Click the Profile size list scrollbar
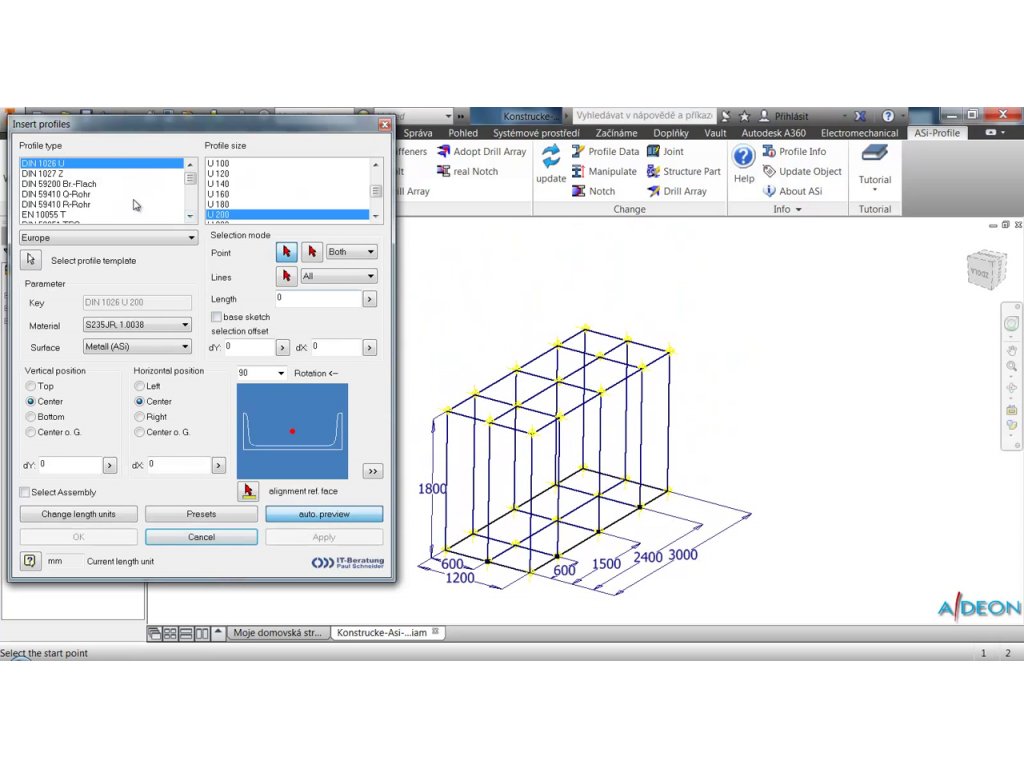Image resolution: width=1024 pixels, height=768 pixels. coord(376,190)
